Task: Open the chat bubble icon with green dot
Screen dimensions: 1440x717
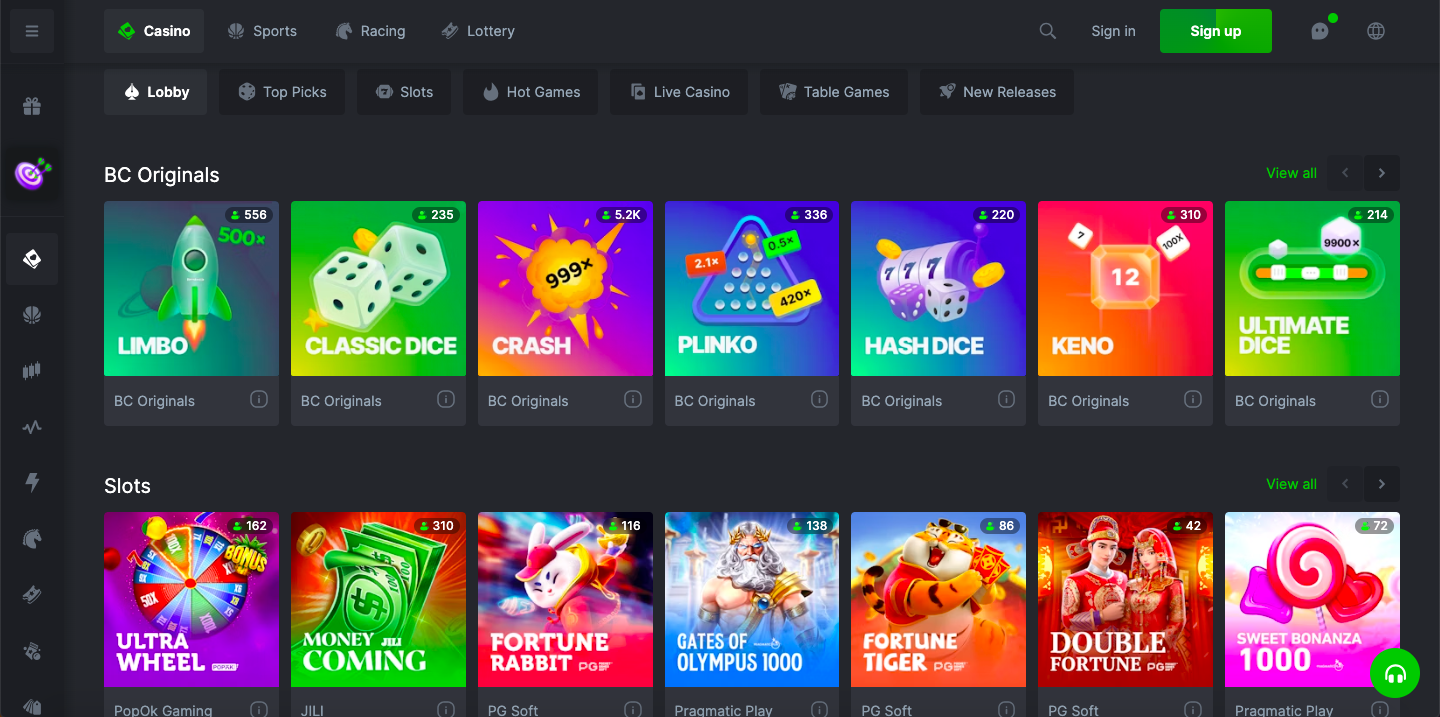Action: 1320,31
